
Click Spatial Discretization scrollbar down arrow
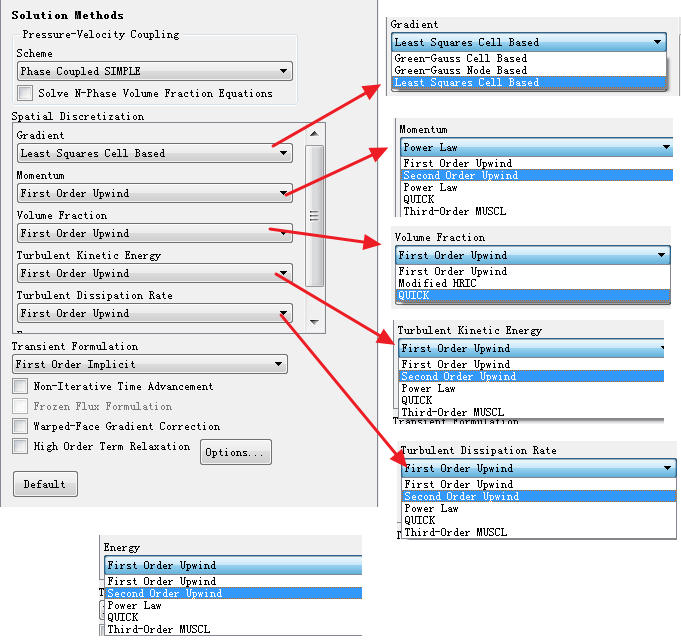[x=314, y=322]
